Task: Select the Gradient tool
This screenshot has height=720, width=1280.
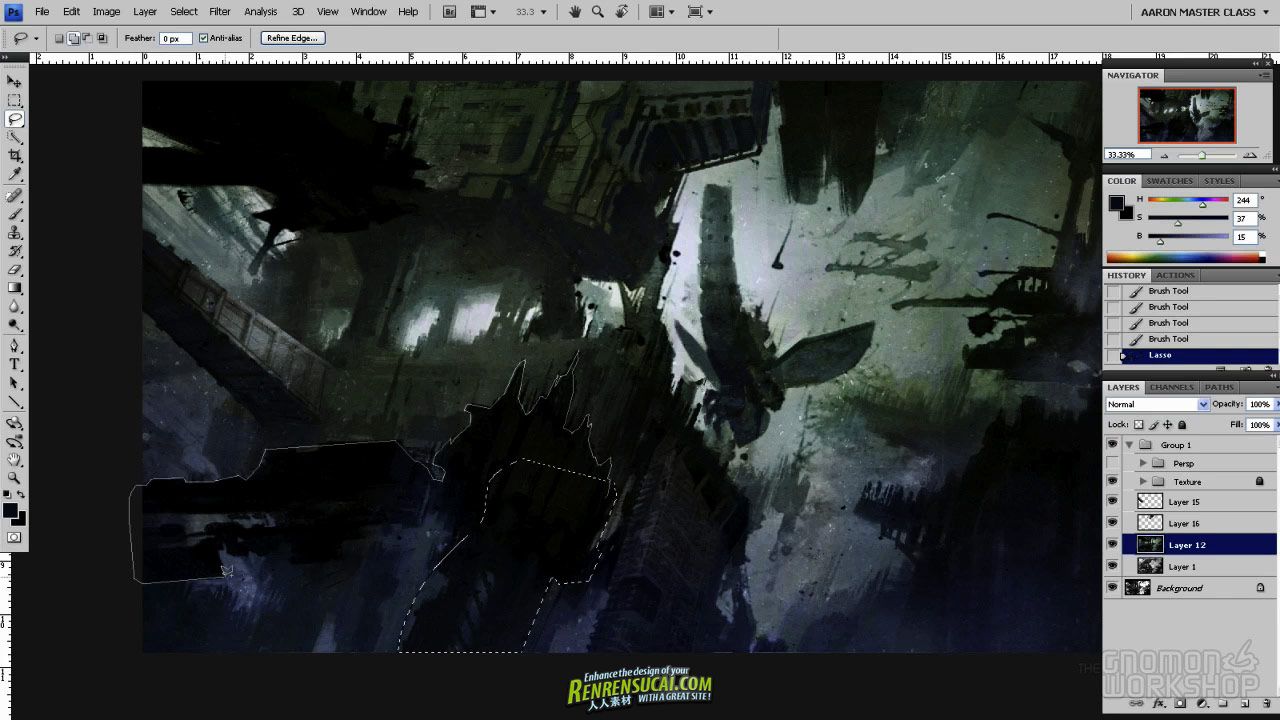Action: [14, 288]
